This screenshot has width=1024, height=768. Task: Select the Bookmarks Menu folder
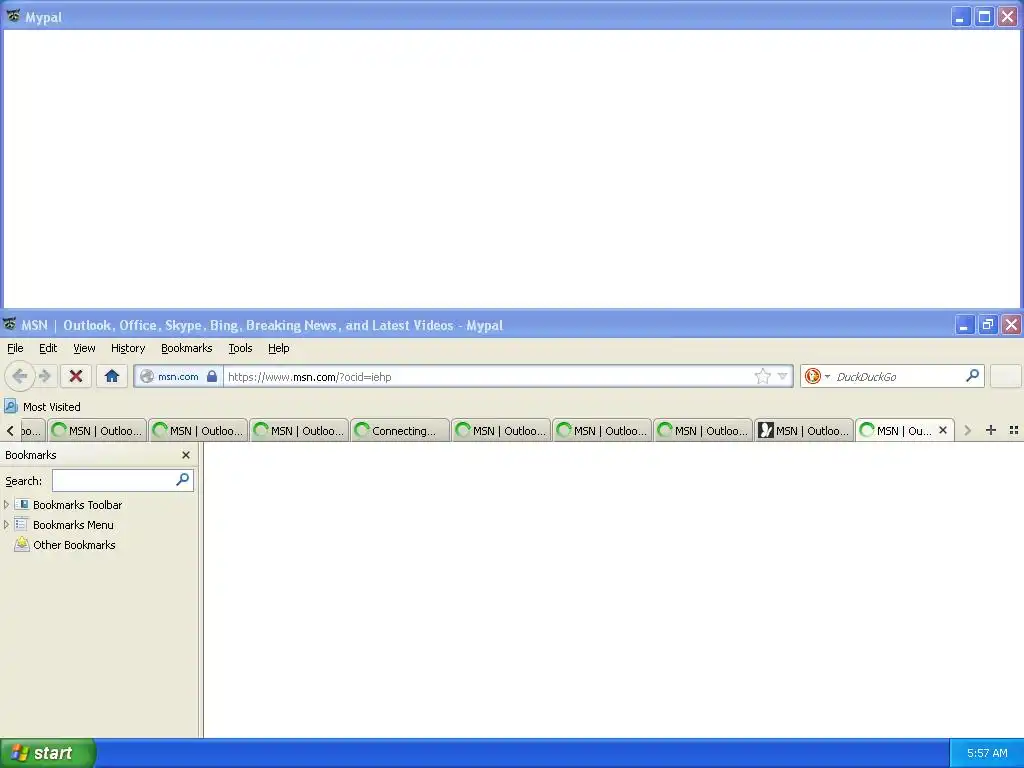point(64,525)
